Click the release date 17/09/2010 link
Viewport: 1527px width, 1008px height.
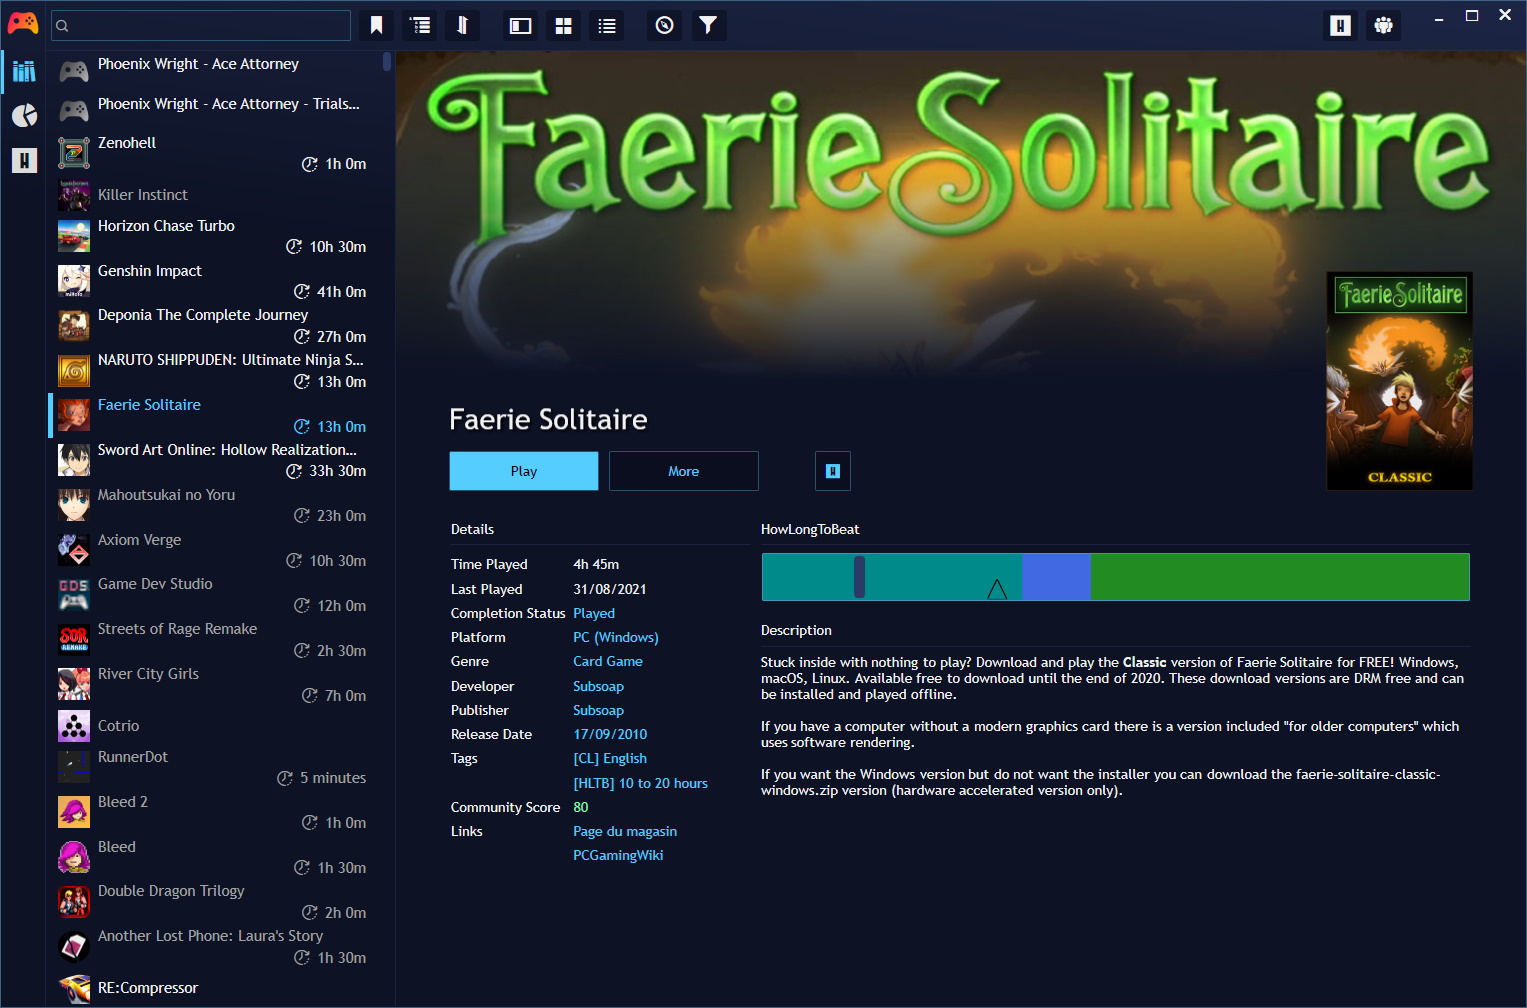click(610, 734)
